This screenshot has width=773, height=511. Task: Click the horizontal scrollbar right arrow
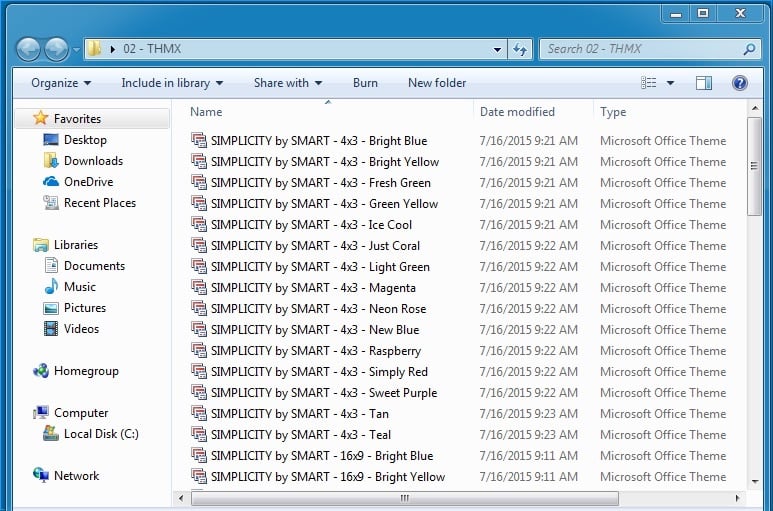click(737, 498)
